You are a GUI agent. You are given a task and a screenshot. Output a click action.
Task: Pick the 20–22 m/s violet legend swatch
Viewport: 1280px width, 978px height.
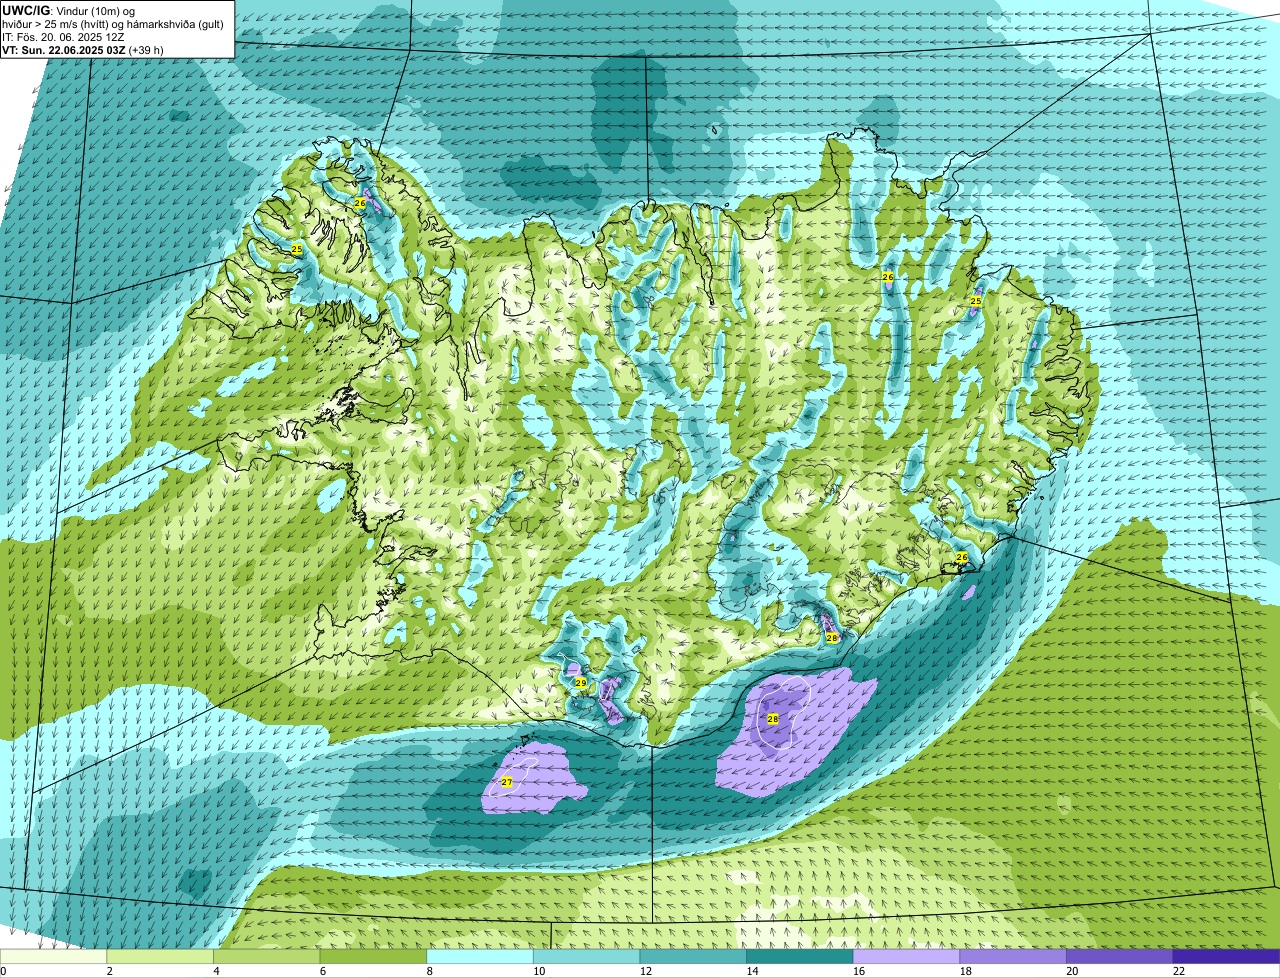(1119, 956)
